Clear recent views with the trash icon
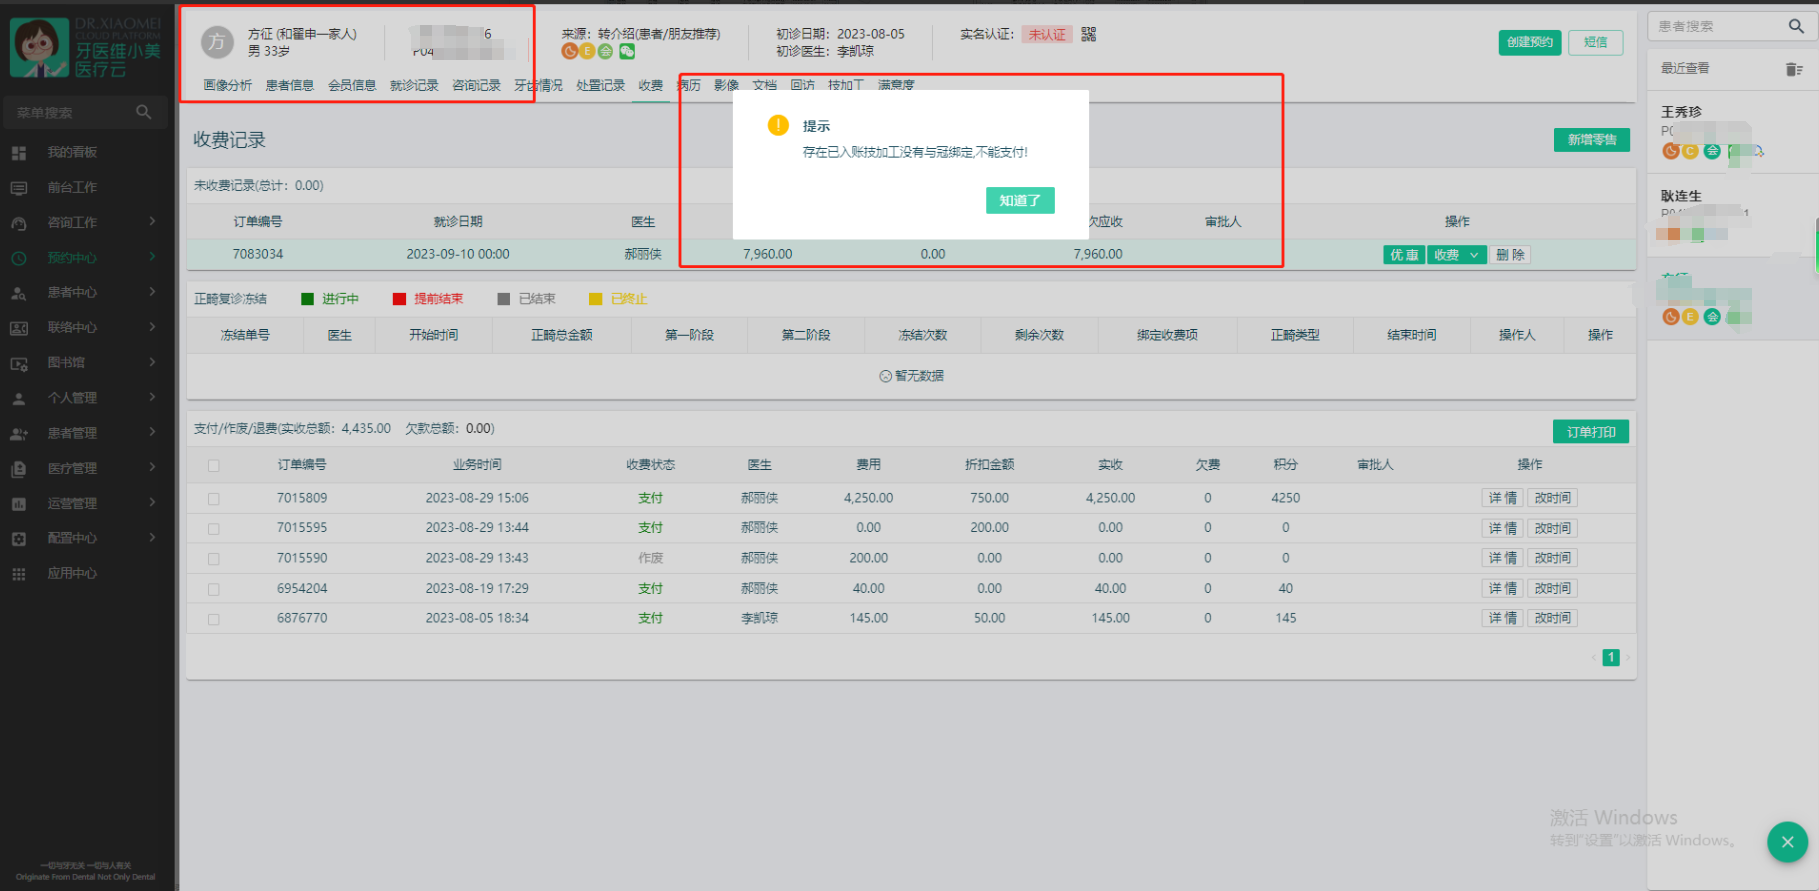Screen dimensions: 1819x891 (x=1793, y=69)
